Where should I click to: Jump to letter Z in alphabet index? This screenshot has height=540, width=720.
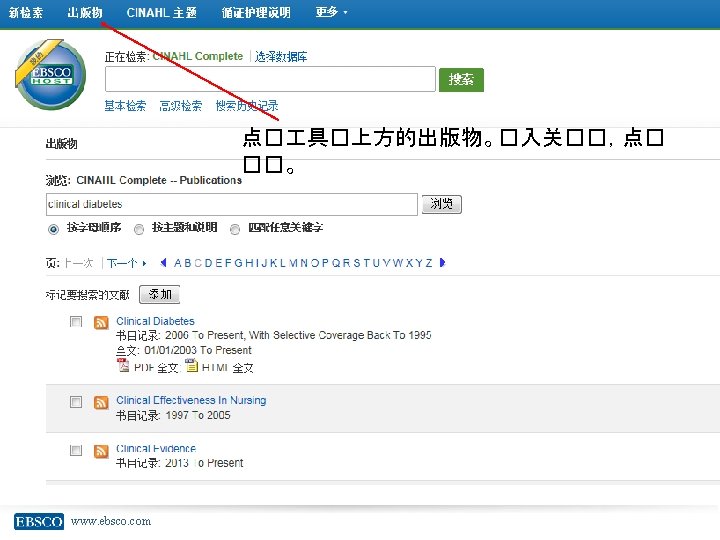click(429, 263)
